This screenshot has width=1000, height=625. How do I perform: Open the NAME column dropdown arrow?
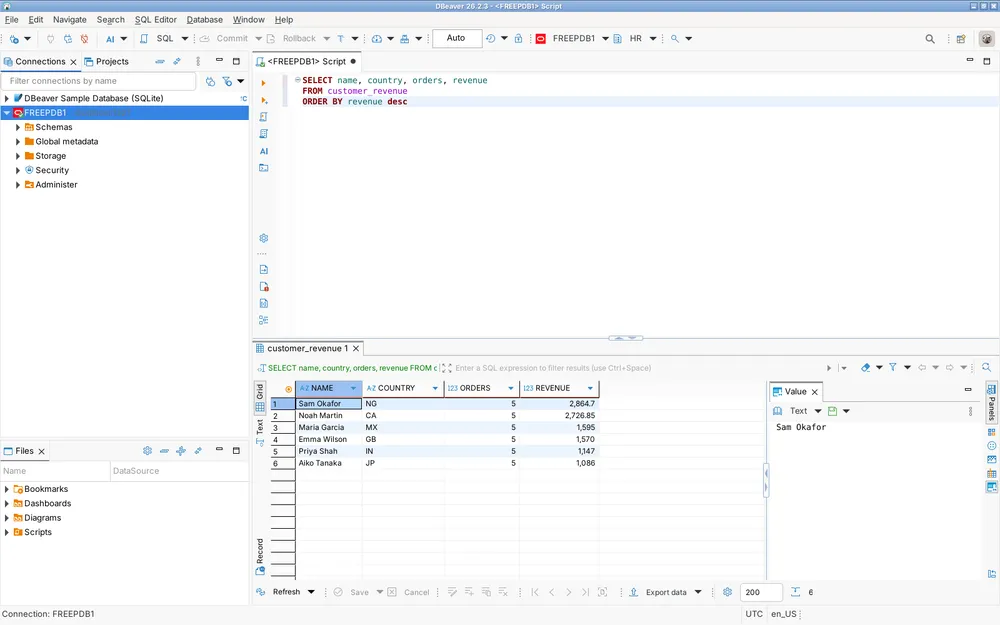tap(353, 388)
